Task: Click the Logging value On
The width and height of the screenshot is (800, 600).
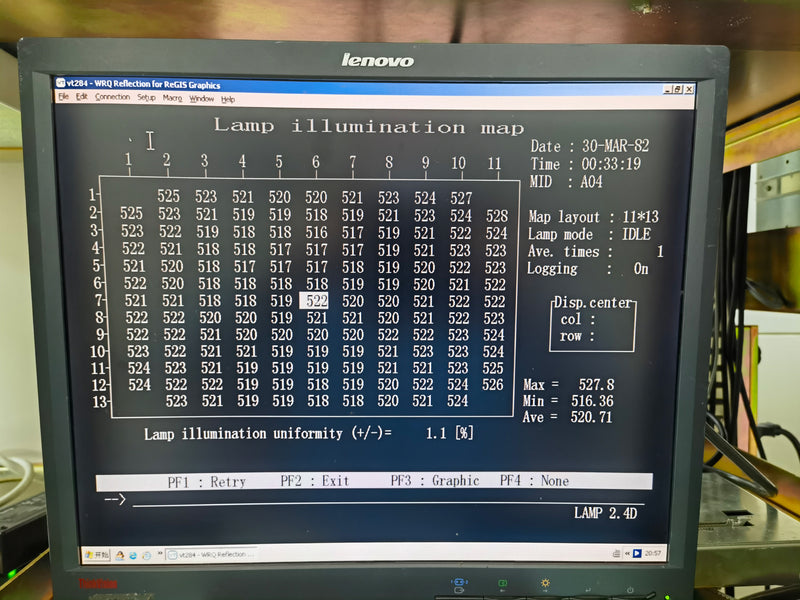Action: [x=641, y=269]
